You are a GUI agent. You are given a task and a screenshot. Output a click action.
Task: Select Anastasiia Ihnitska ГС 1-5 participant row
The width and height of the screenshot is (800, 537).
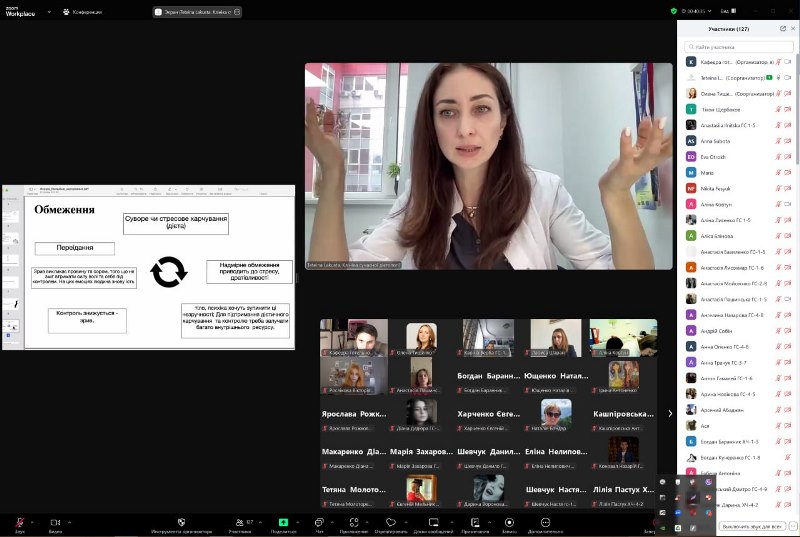[x=738, y=125]
